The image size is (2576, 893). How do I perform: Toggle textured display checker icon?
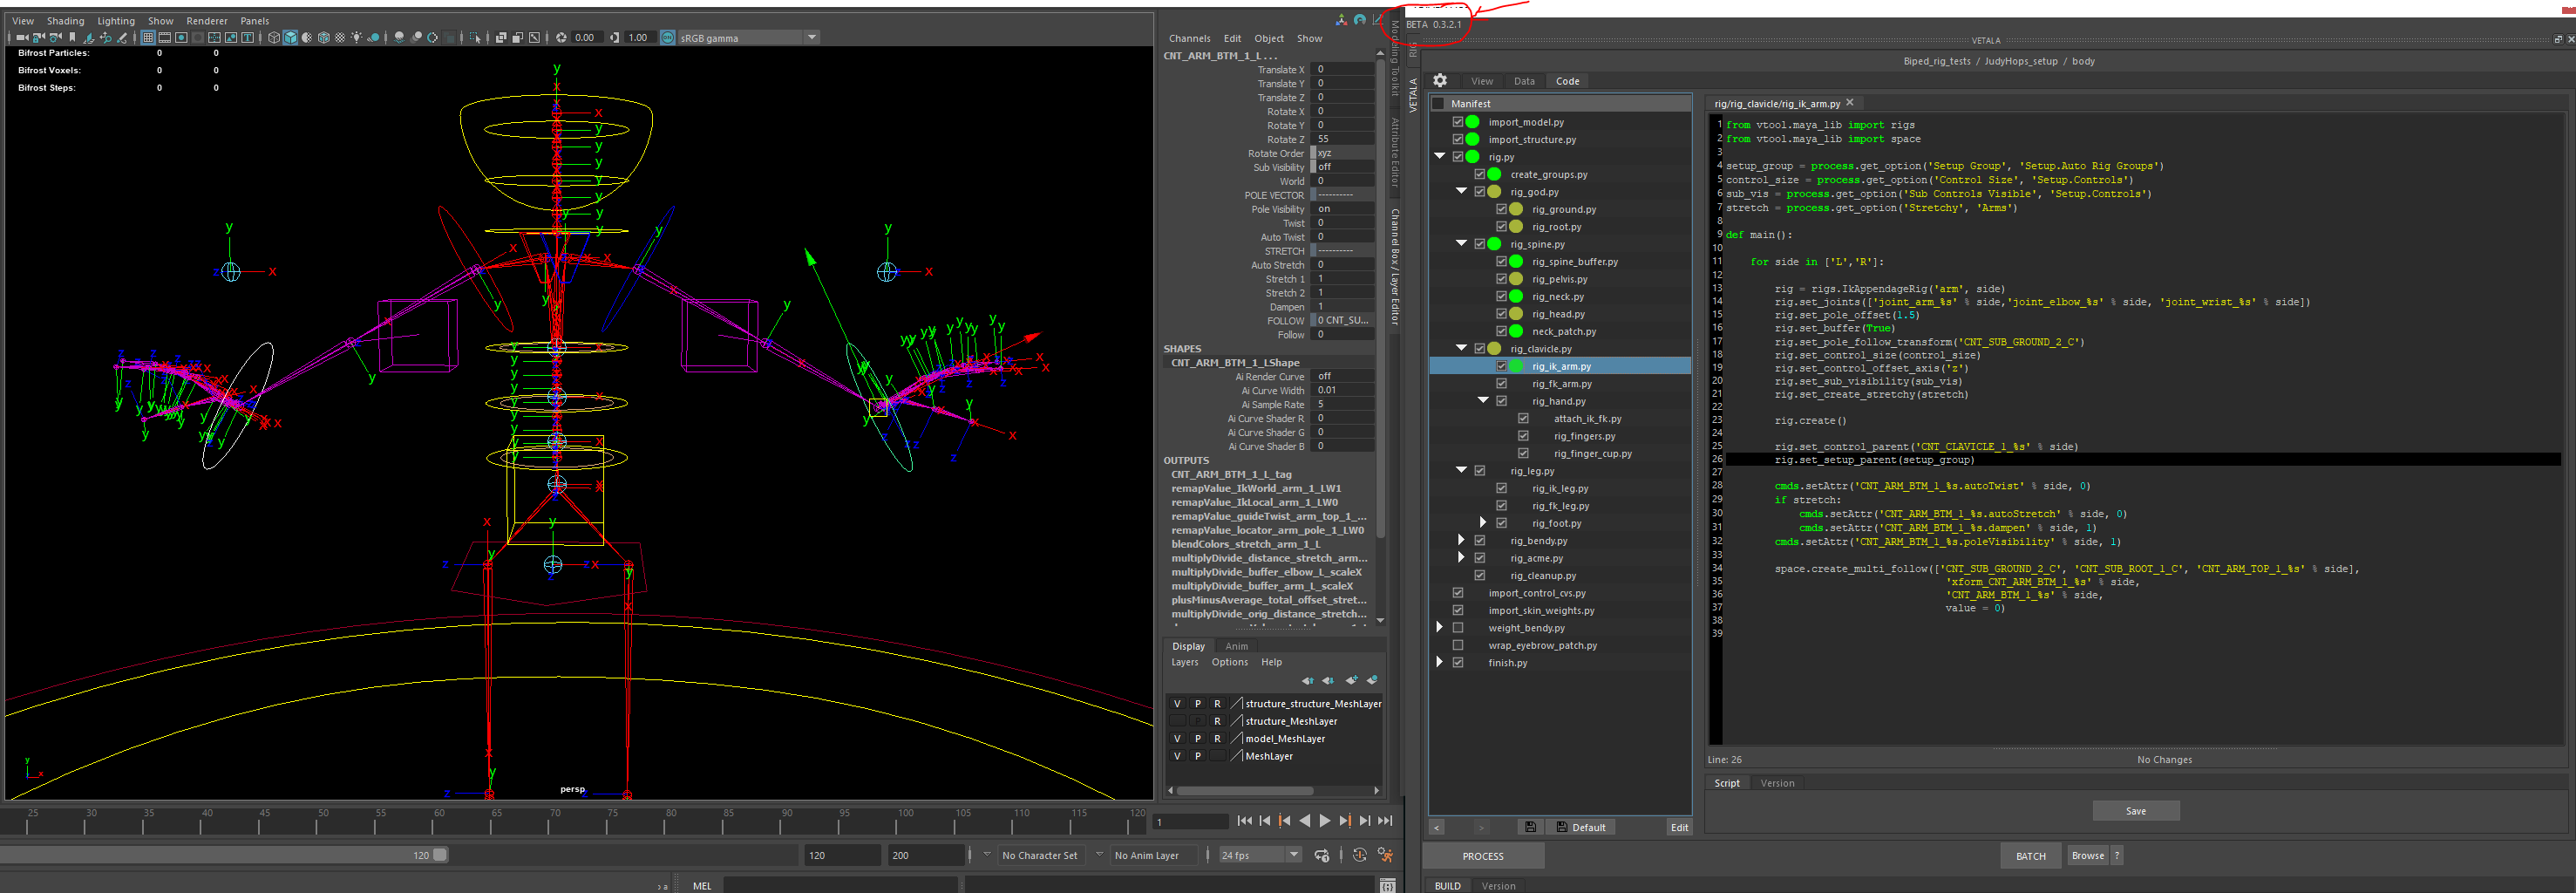pos(340,38)
